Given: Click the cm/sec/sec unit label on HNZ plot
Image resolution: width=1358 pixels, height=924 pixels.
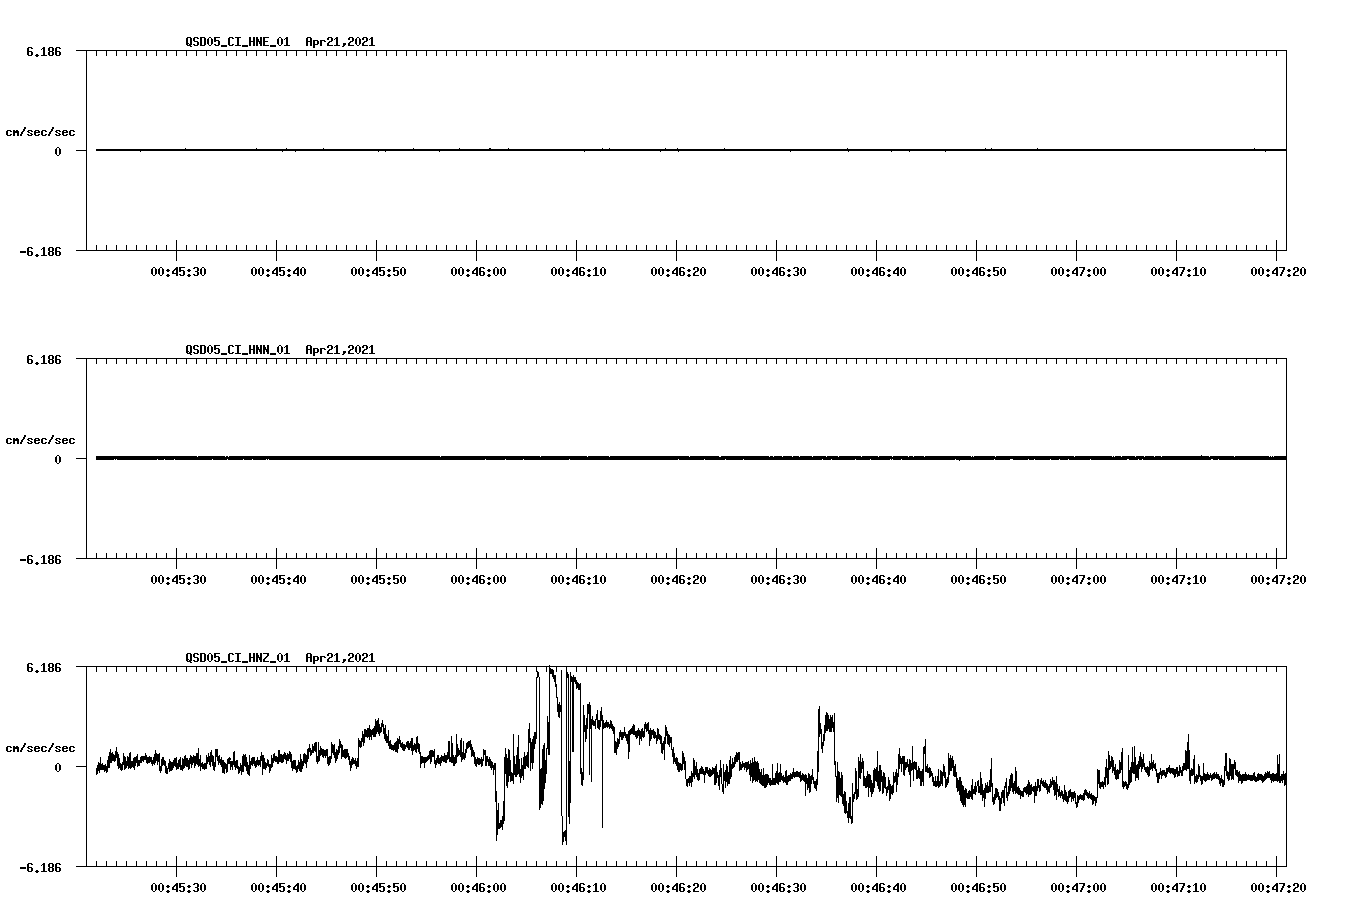Looking at the screenshot, I should click(x=41, y=745).
